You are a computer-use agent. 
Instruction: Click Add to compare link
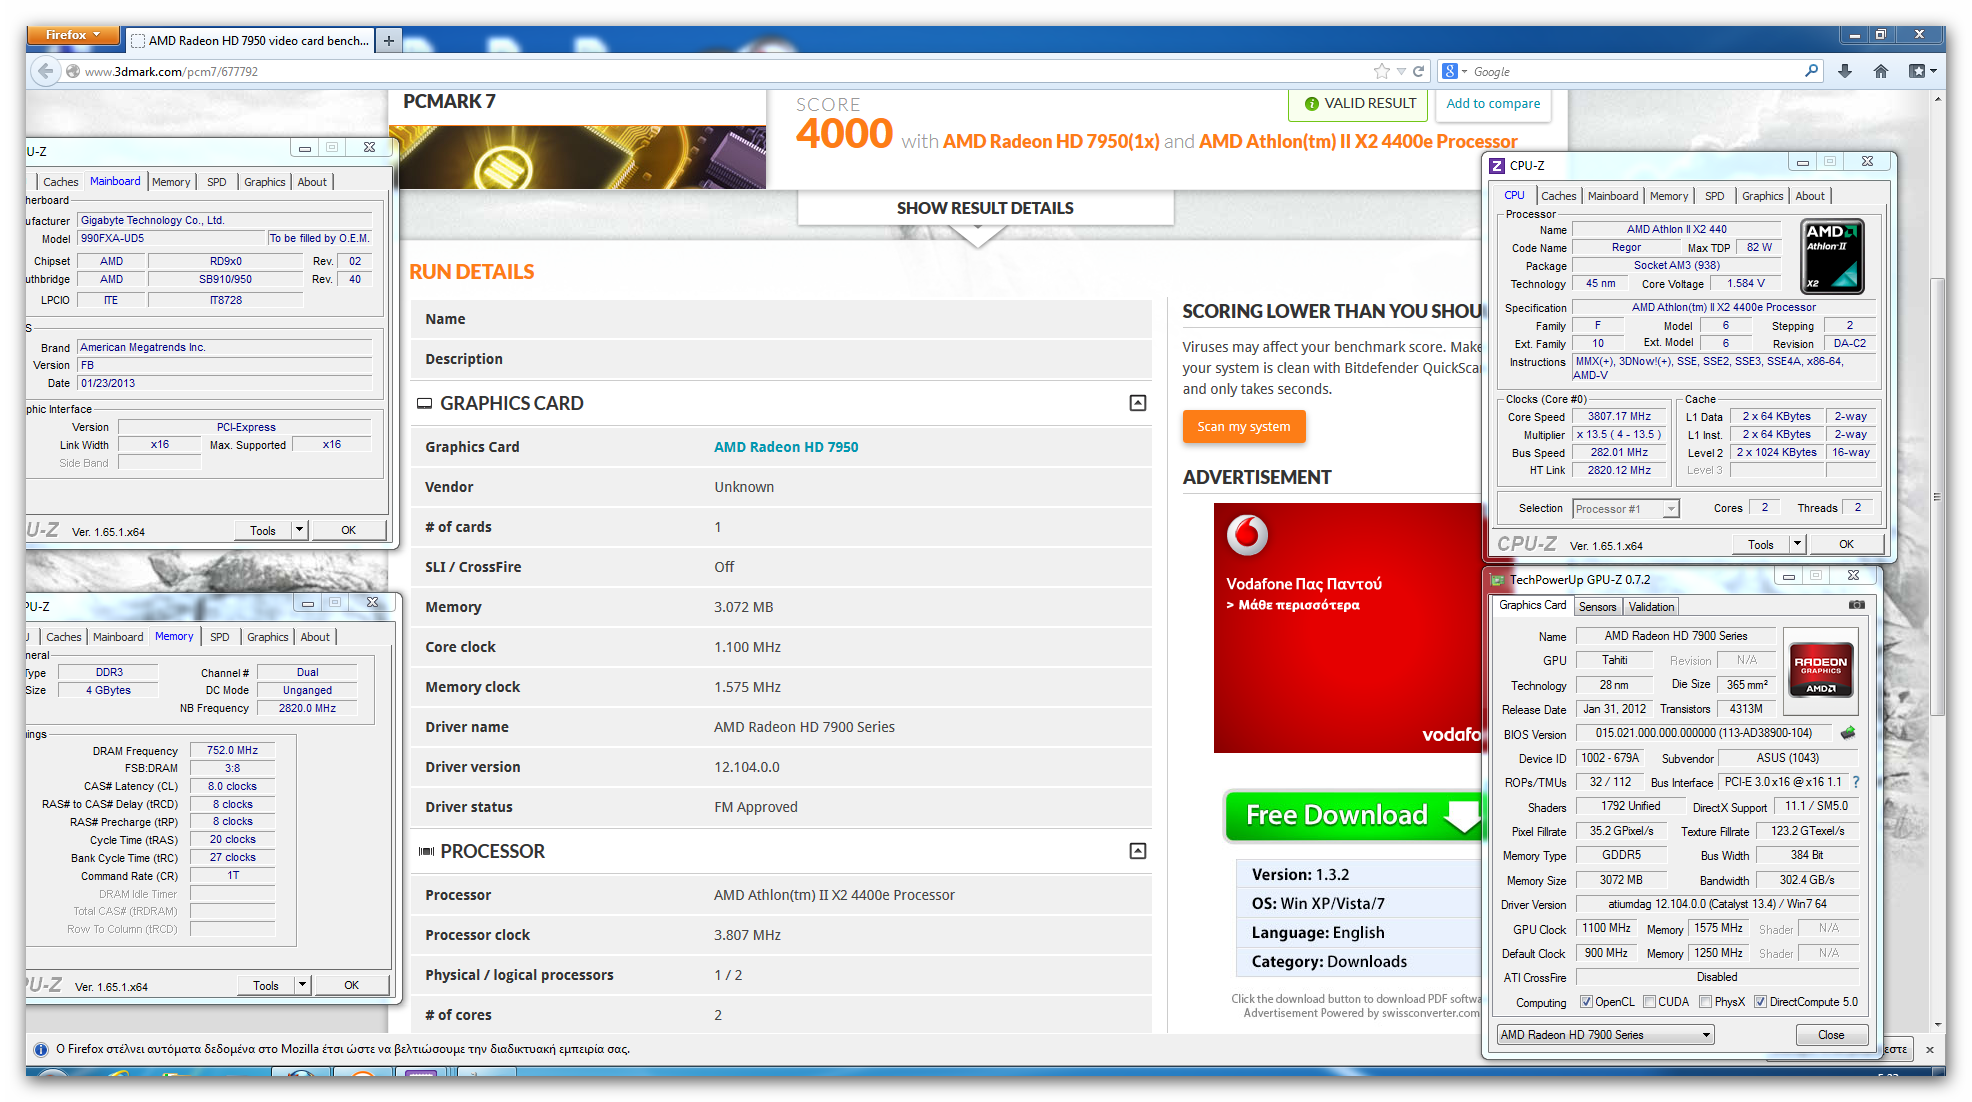(1493, 103)
